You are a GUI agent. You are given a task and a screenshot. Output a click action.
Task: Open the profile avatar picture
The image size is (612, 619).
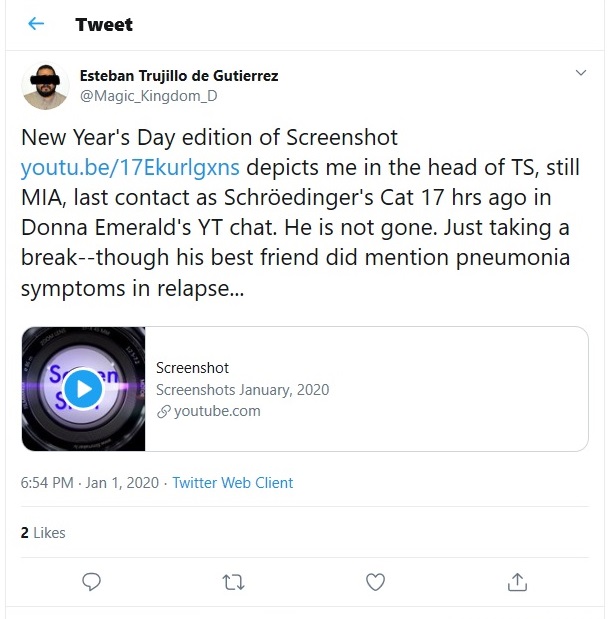point(44,86)
